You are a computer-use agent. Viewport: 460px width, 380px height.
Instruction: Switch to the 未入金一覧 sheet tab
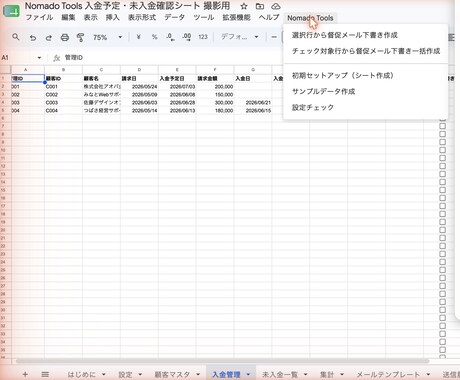280,374
